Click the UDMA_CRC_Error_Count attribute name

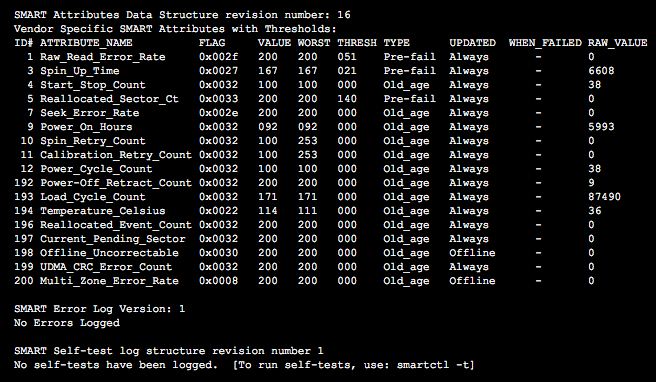click(106, 267)
